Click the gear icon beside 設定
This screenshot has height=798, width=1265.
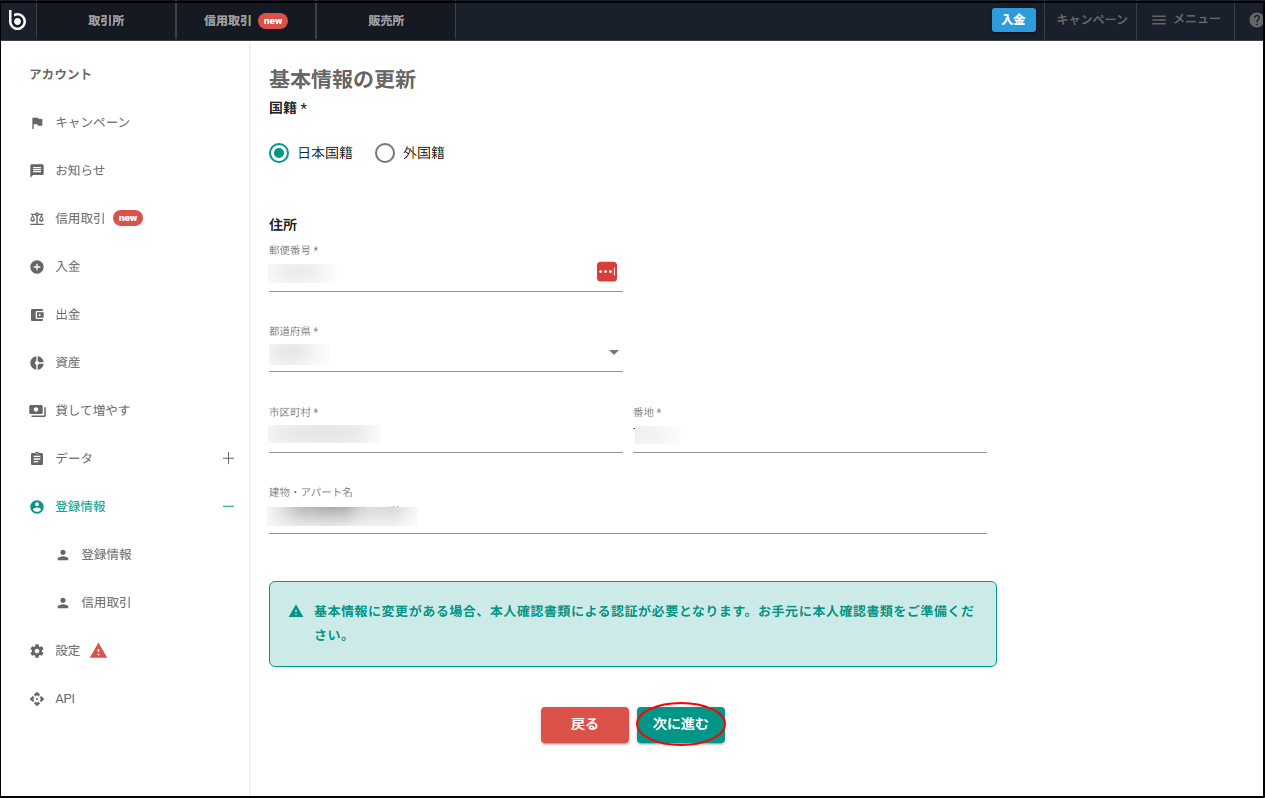pos(37,651)
